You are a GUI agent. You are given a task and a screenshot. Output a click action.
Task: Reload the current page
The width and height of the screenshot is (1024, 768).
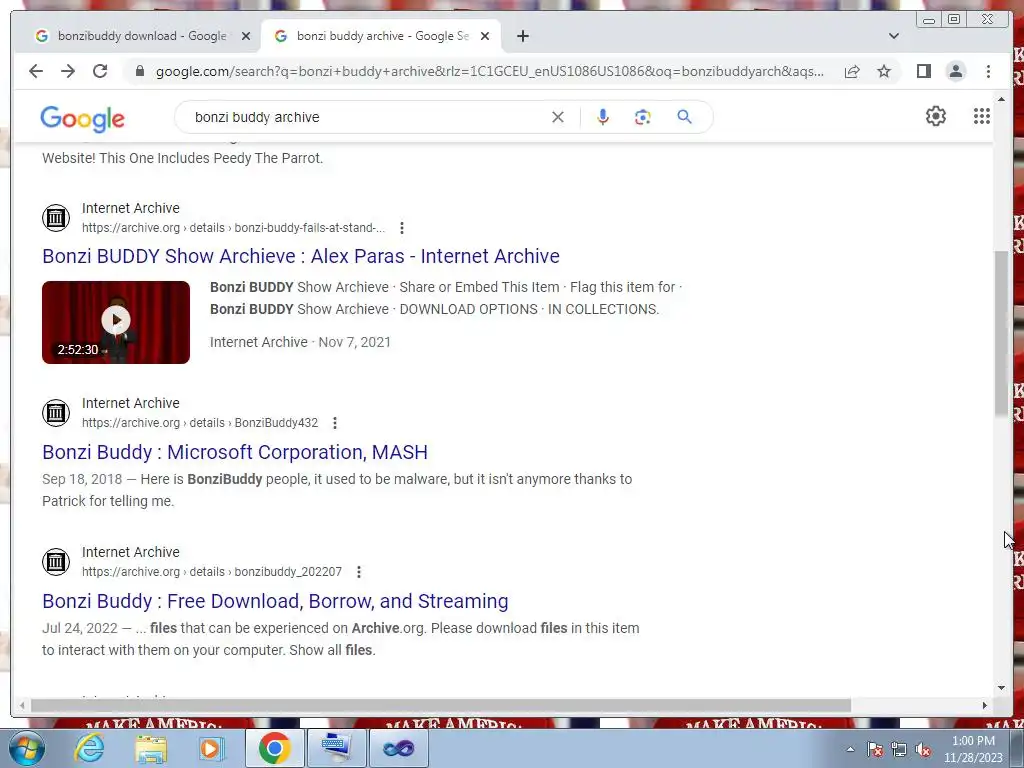[x=100, y=71]
